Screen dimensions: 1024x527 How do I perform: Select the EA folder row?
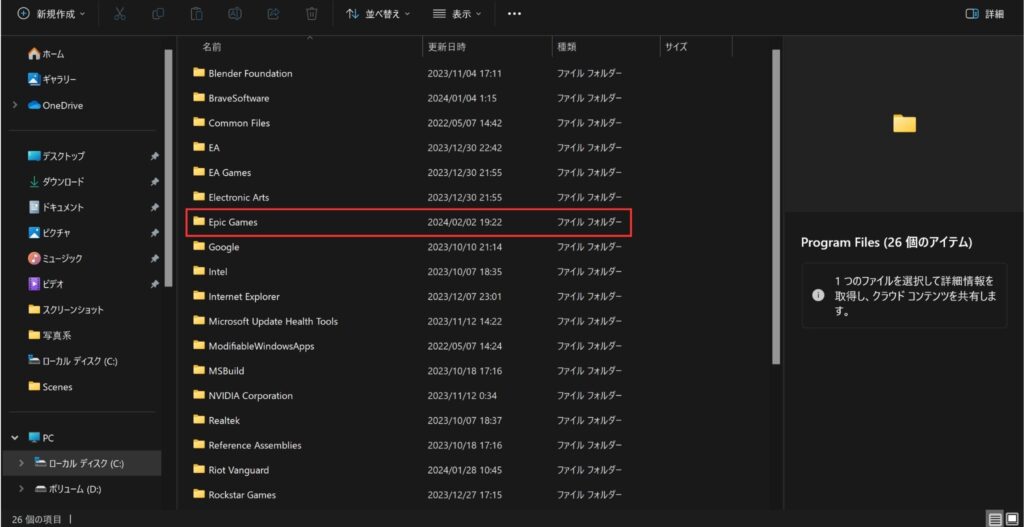click(x=409, y=148)
